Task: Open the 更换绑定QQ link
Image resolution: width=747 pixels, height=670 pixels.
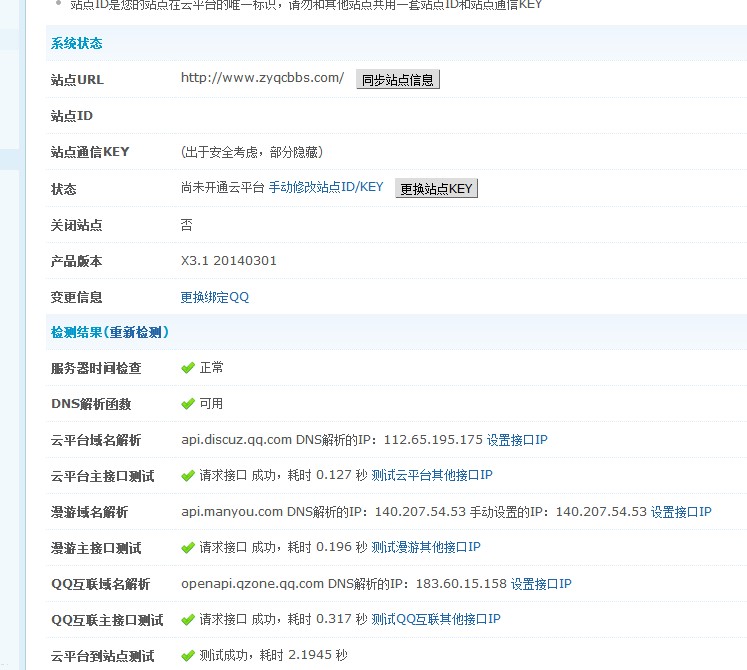Action: tap(214, 297)
